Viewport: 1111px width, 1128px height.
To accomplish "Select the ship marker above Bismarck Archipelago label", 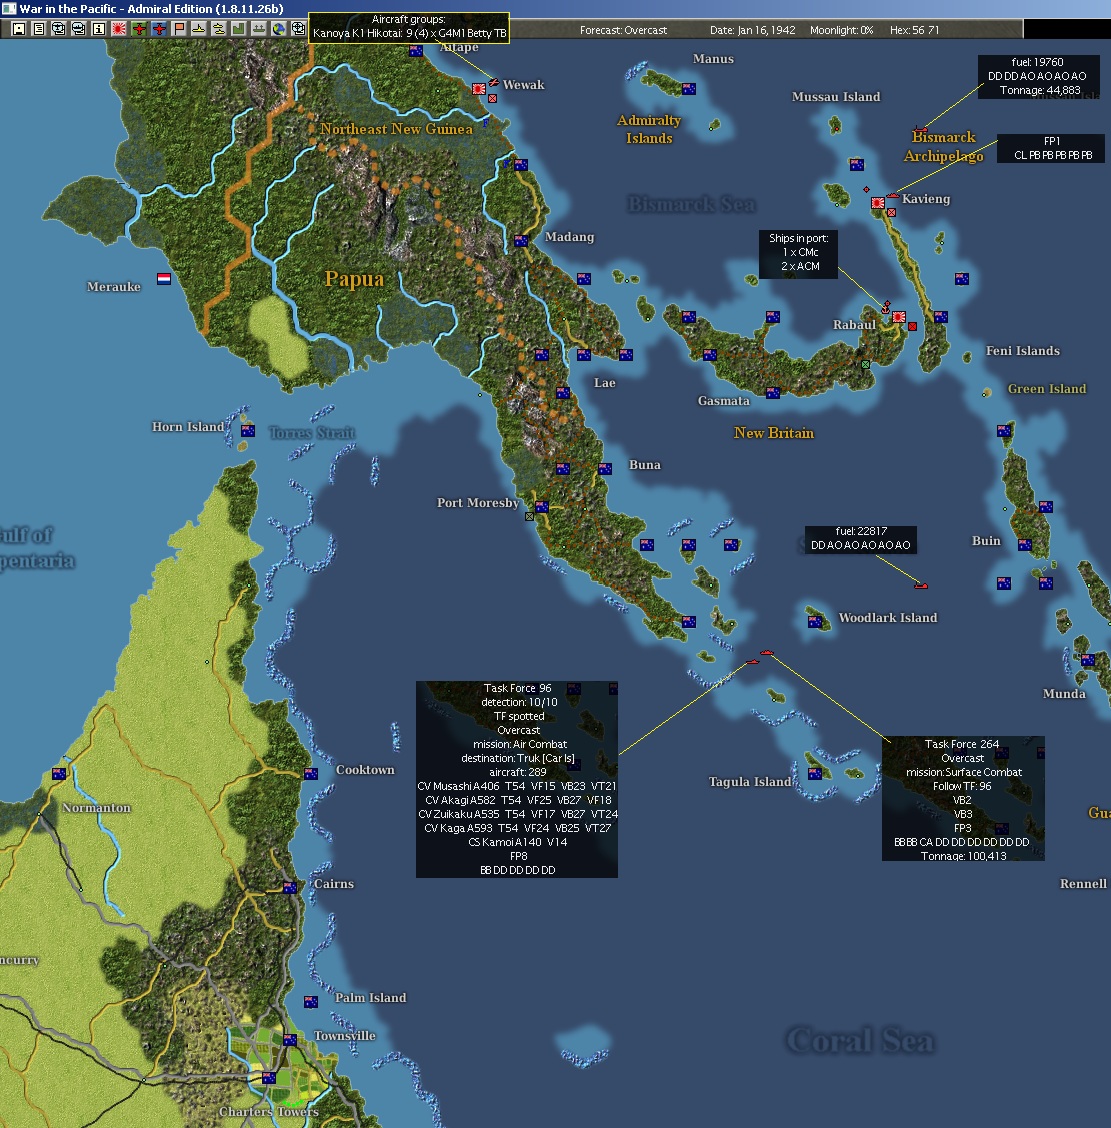I will (x=920, y=130).
